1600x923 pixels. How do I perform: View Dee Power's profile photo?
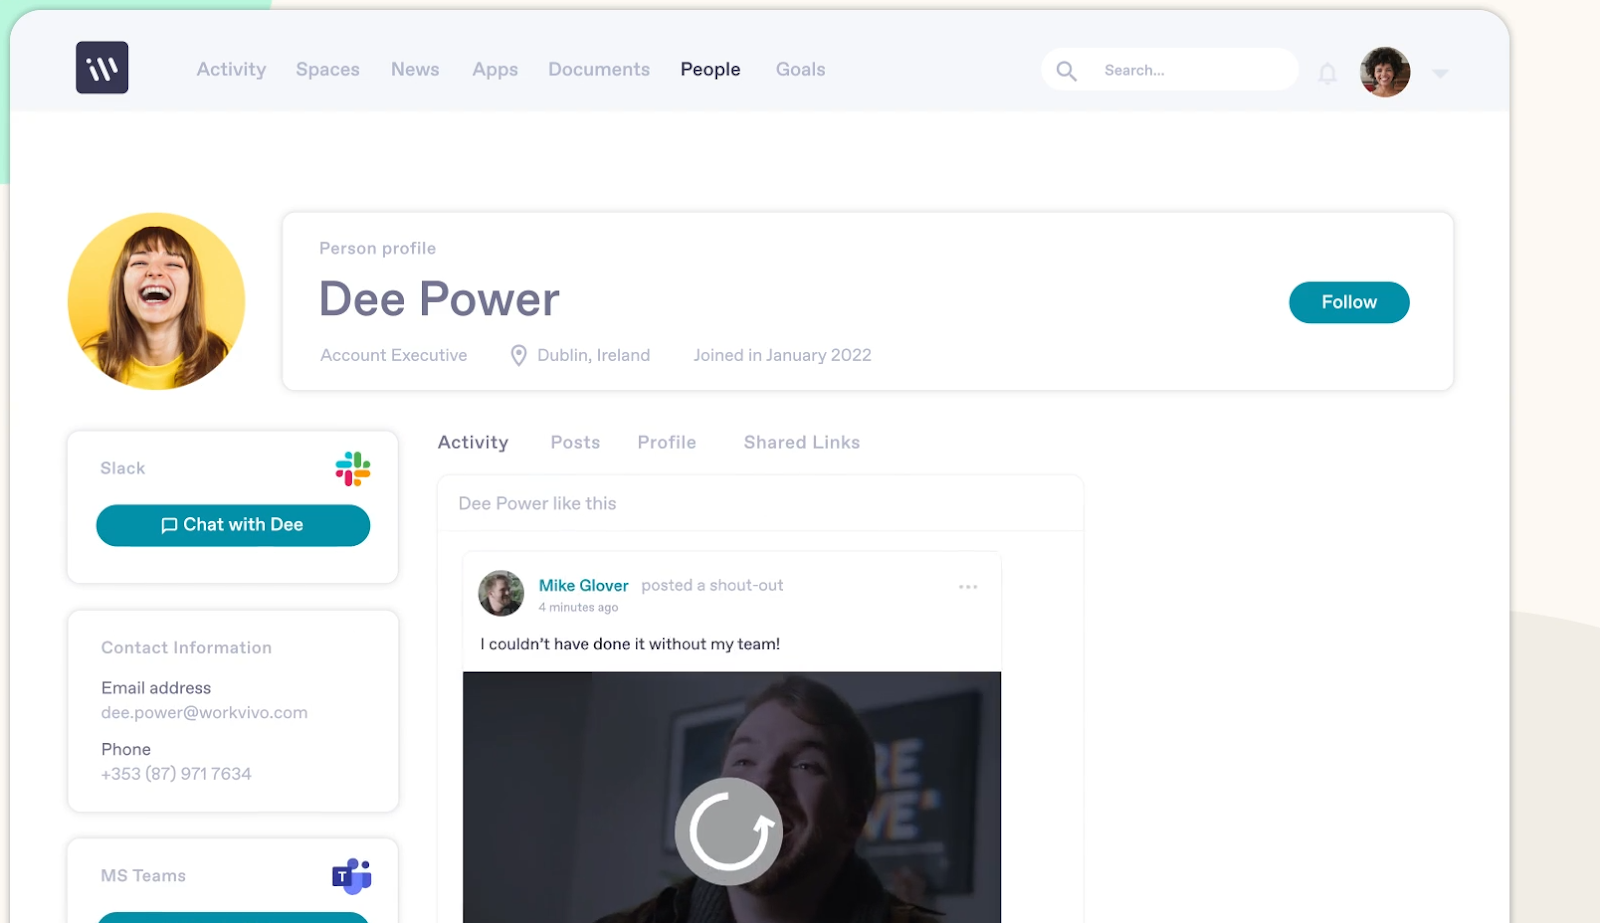(x=156, y=301)
